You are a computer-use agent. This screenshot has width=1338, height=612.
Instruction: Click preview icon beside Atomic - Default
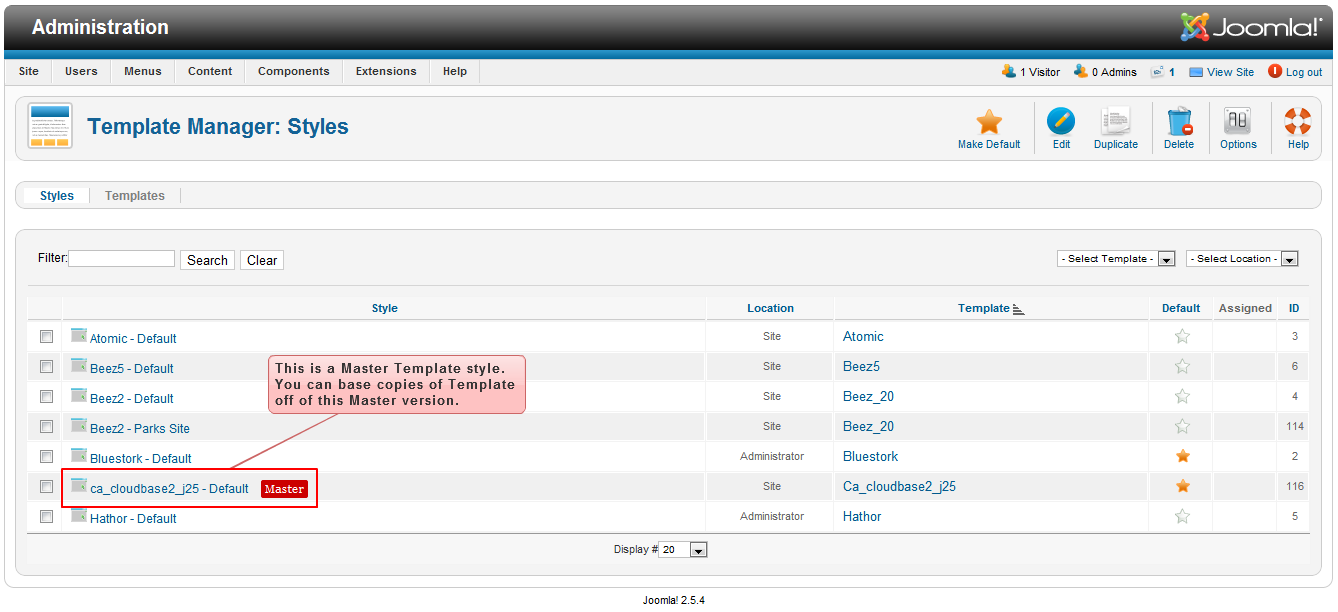coord(79,335)
